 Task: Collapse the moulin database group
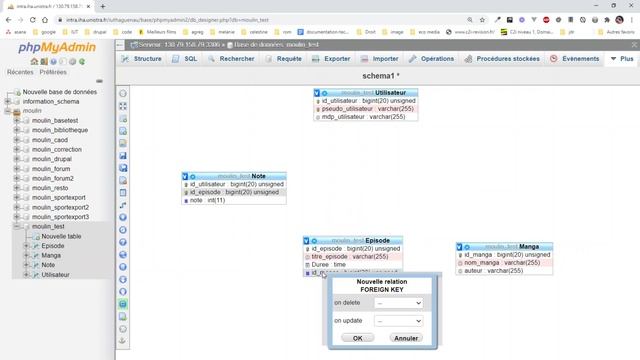pyautogui.click(x=7, y=111)
